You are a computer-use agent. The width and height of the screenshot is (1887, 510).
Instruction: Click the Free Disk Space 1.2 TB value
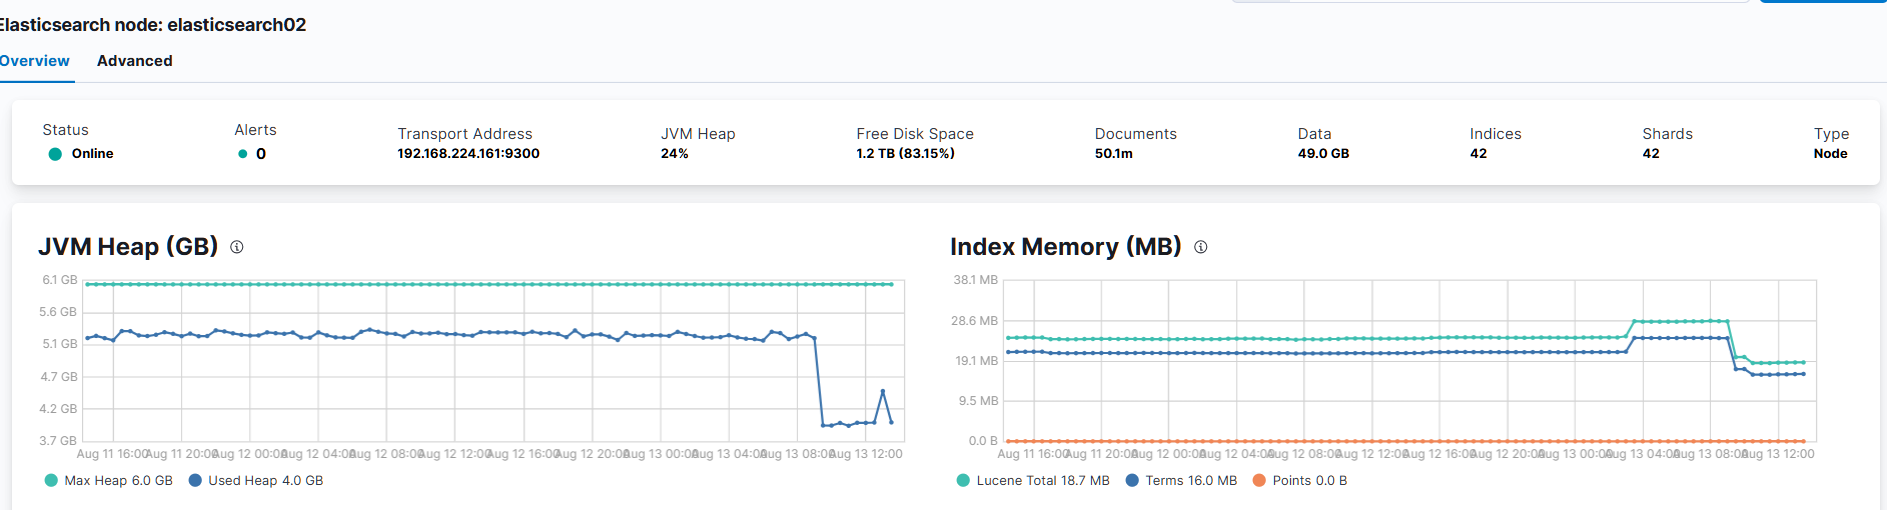(x=905, y=154)
